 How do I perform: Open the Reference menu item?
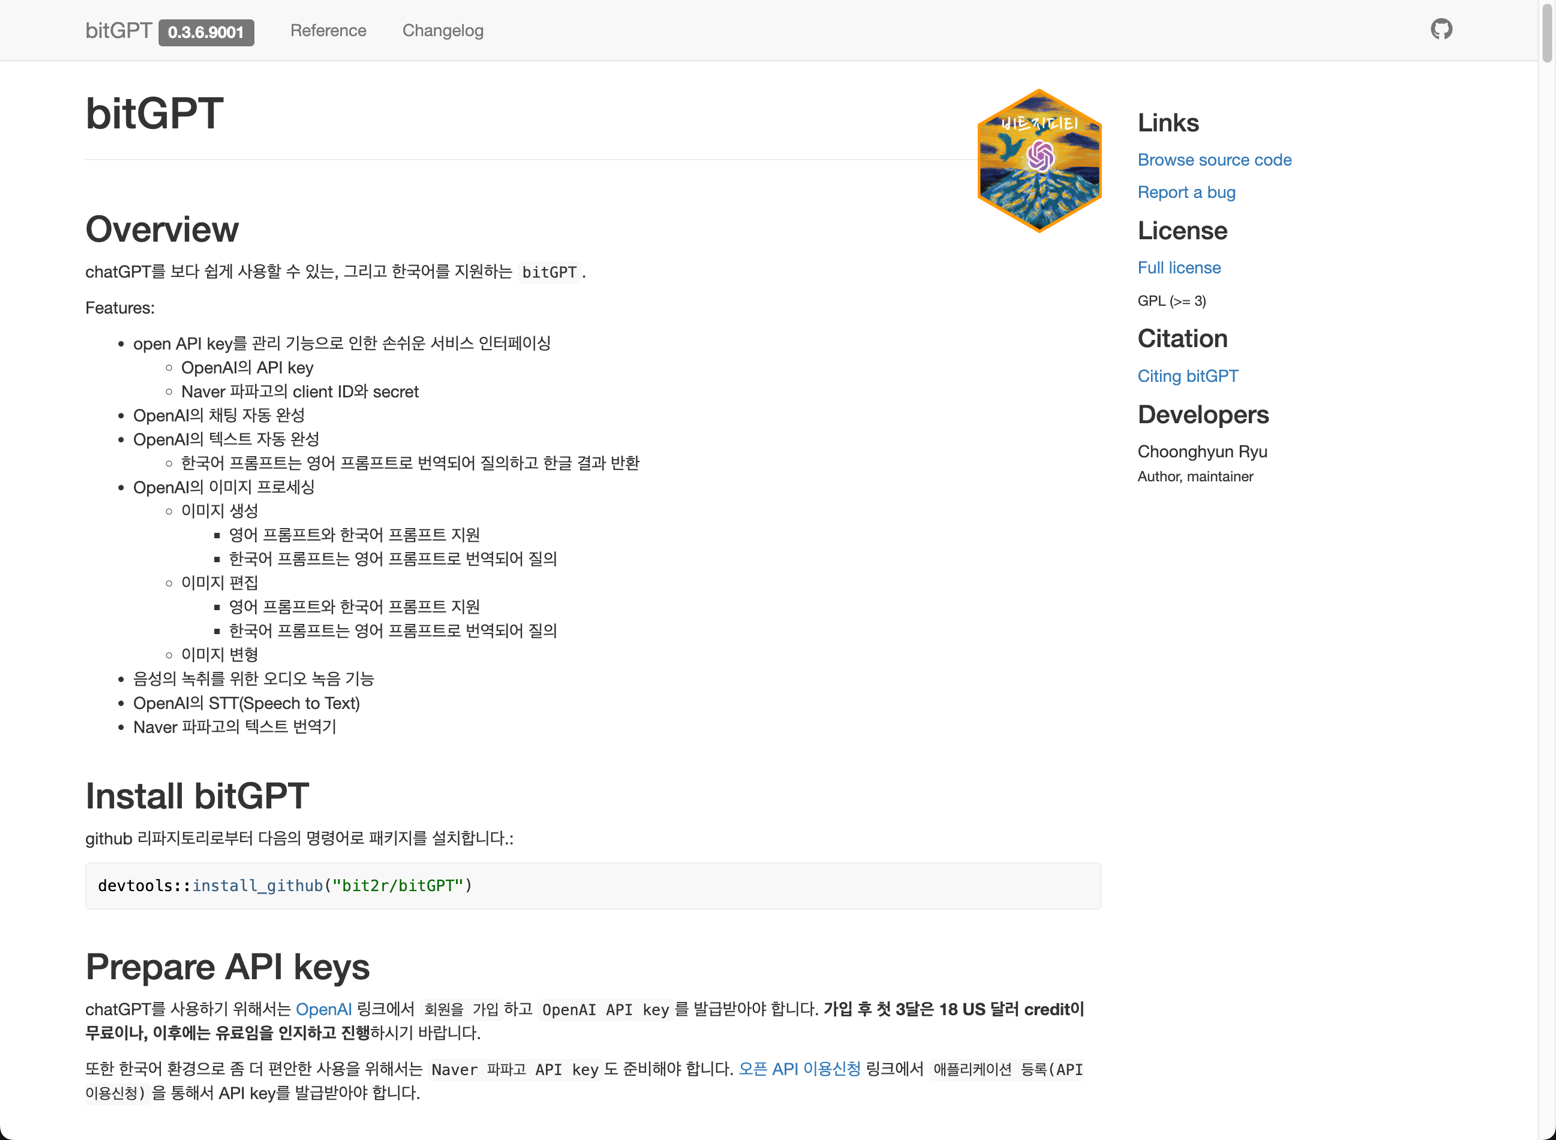point(328,30)
